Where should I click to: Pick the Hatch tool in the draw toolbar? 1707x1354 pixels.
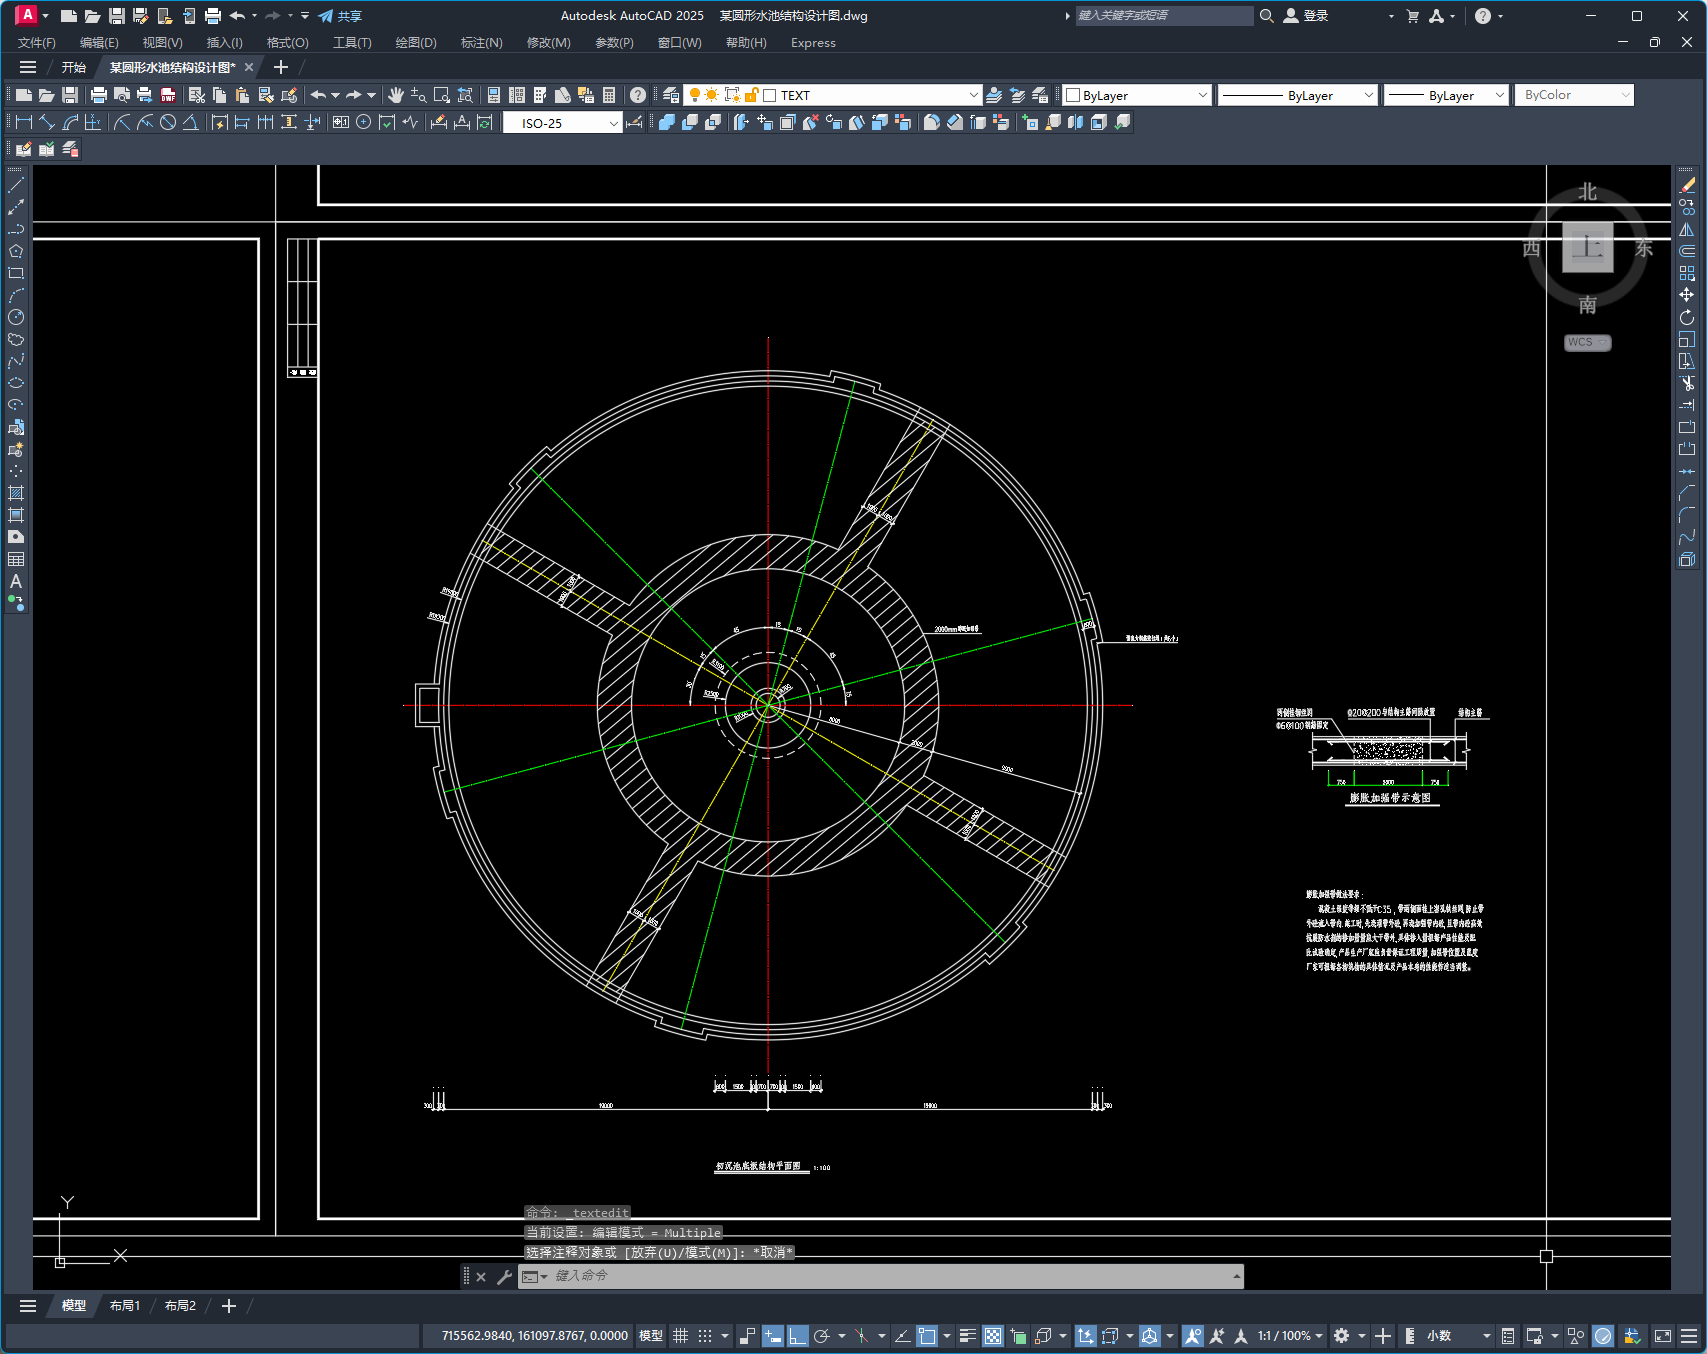click(x=16, y=493)
